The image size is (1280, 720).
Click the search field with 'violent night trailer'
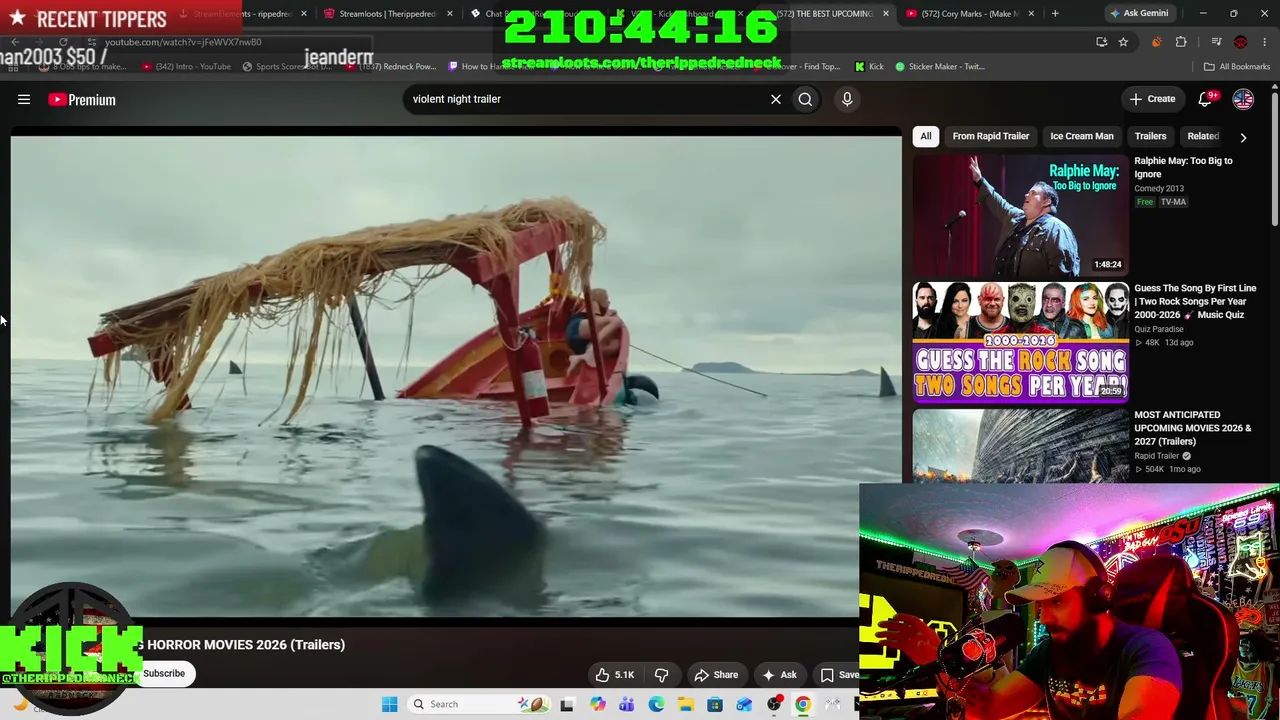pyautogui.click(x=585, y=99)
